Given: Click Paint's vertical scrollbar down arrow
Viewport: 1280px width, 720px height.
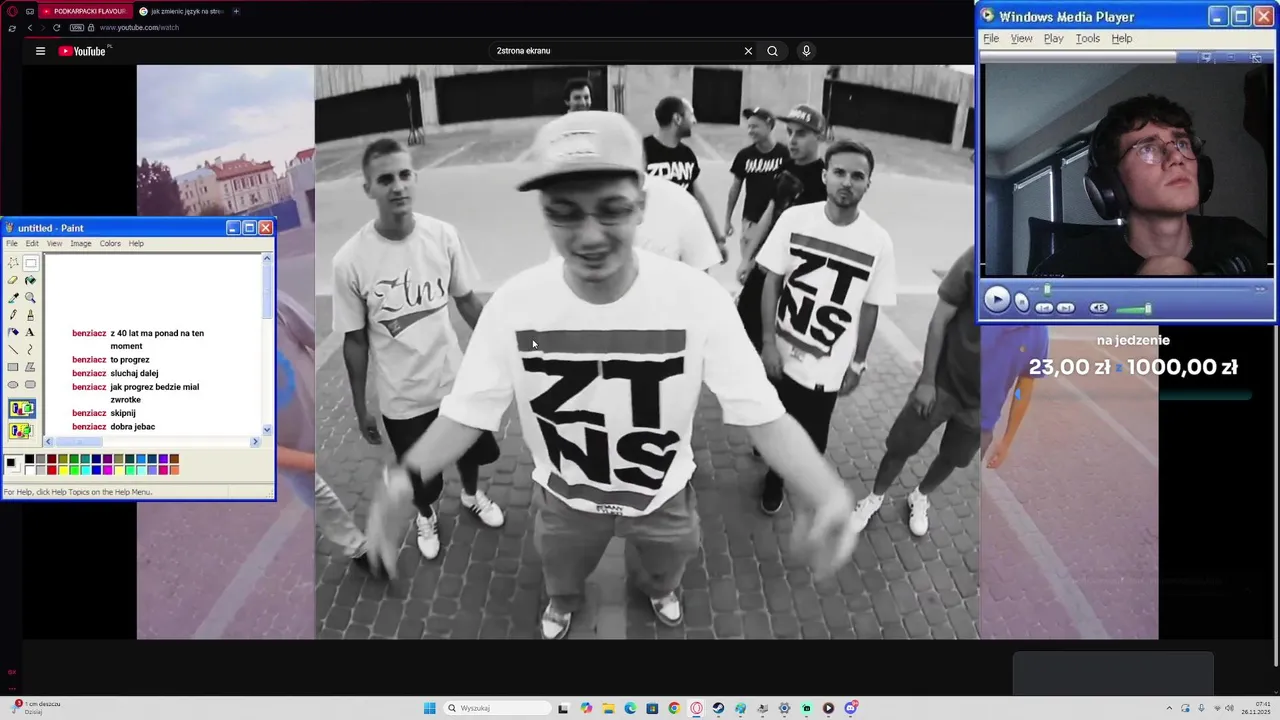Looking at the screenshot, I should tap(267, 429).
